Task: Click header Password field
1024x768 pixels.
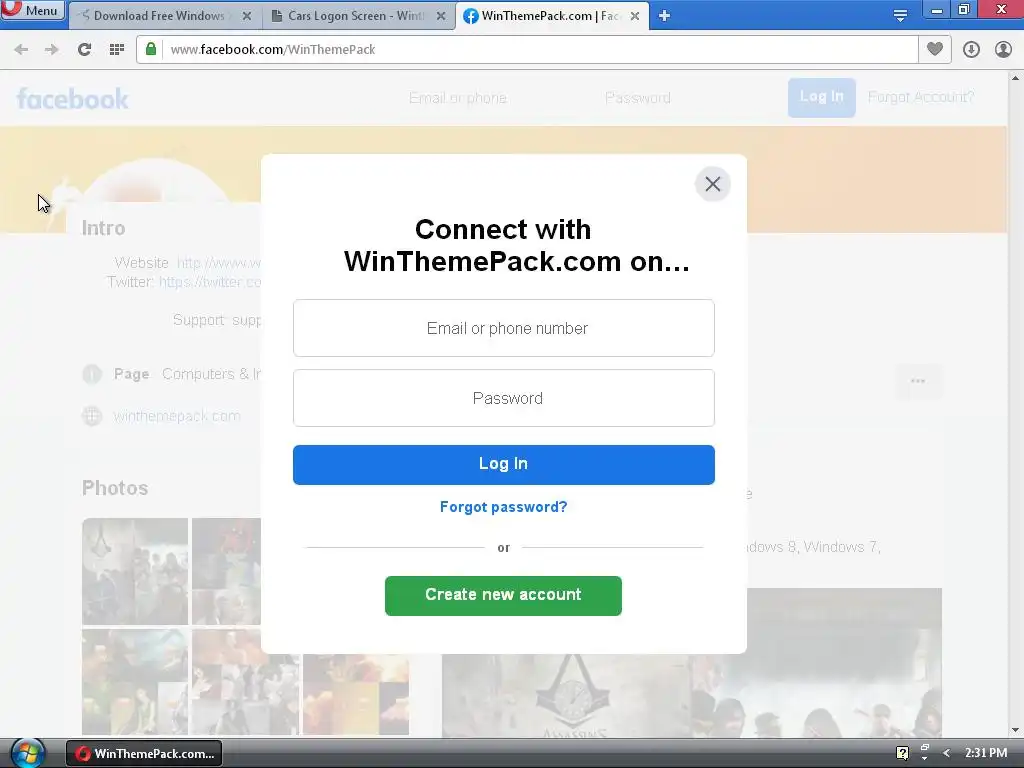Action: 637,98
